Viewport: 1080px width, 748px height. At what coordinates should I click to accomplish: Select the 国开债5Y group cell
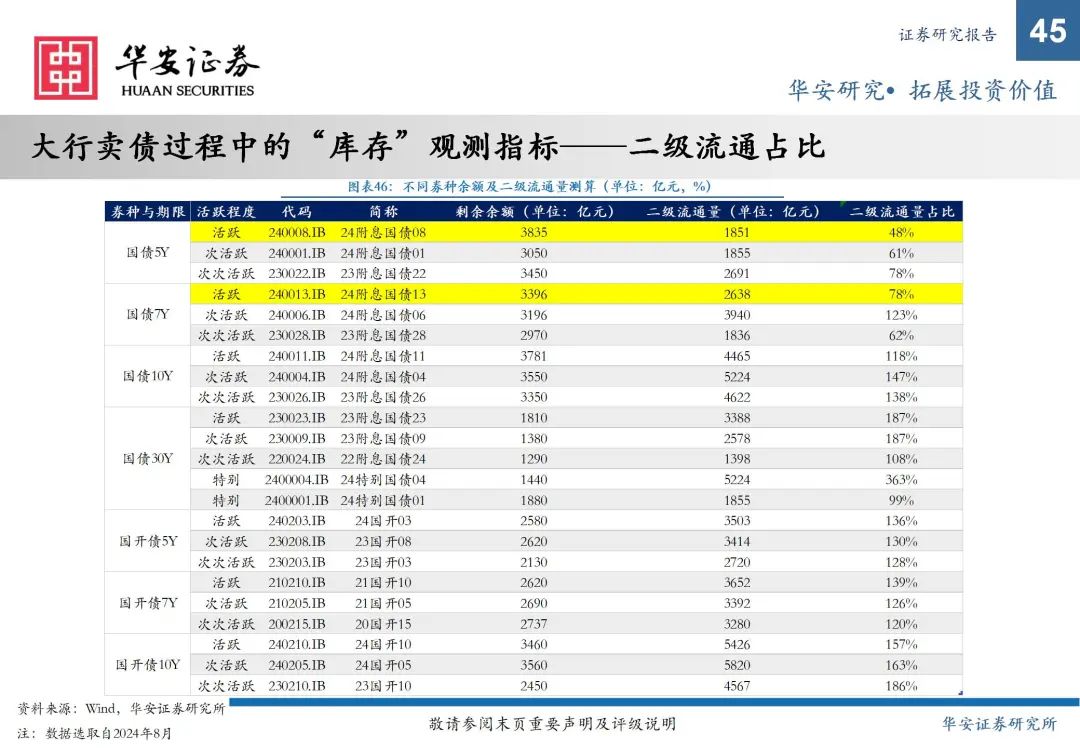coord(147,541)
